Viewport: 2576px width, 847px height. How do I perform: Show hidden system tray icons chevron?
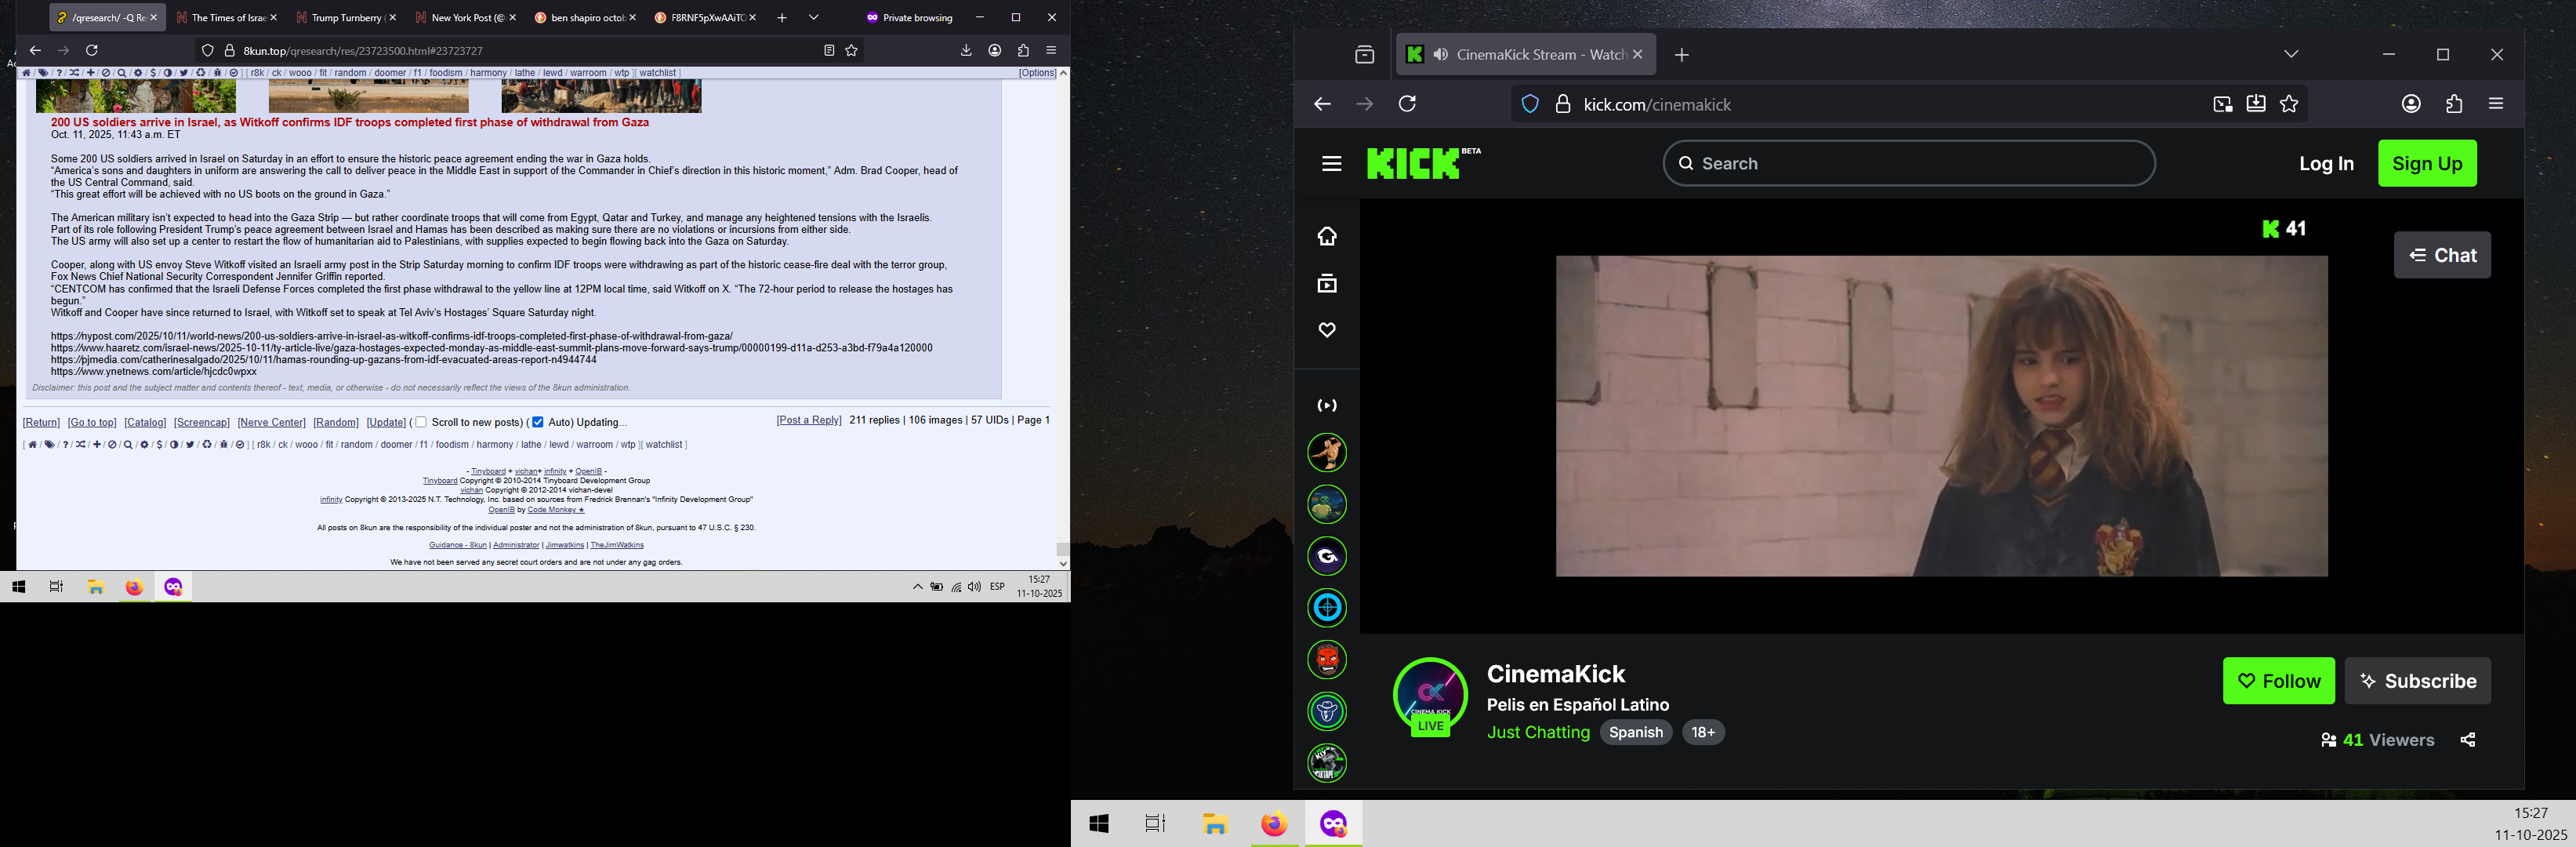click(917, 587)
